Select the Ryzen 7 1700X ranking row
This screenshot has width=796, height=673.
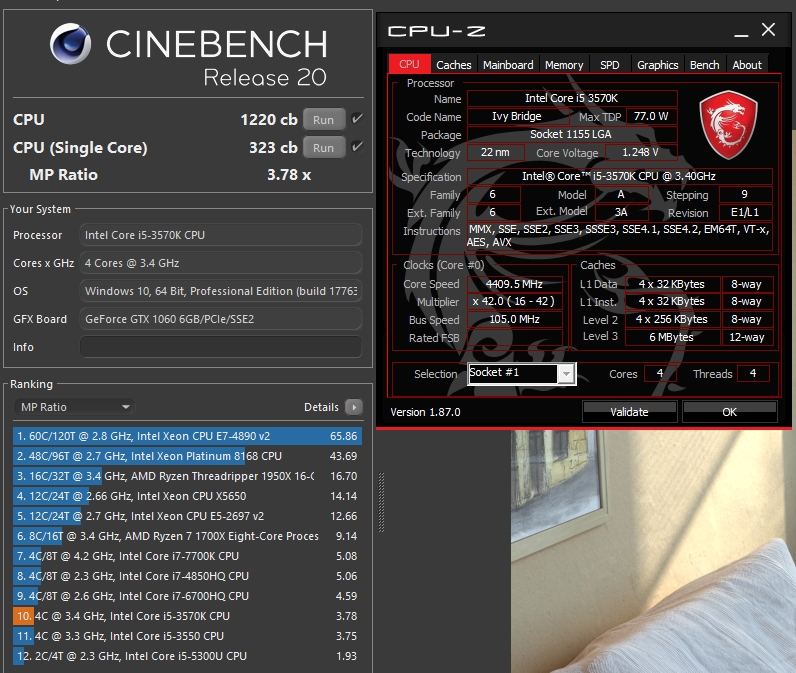coord(187,536)
